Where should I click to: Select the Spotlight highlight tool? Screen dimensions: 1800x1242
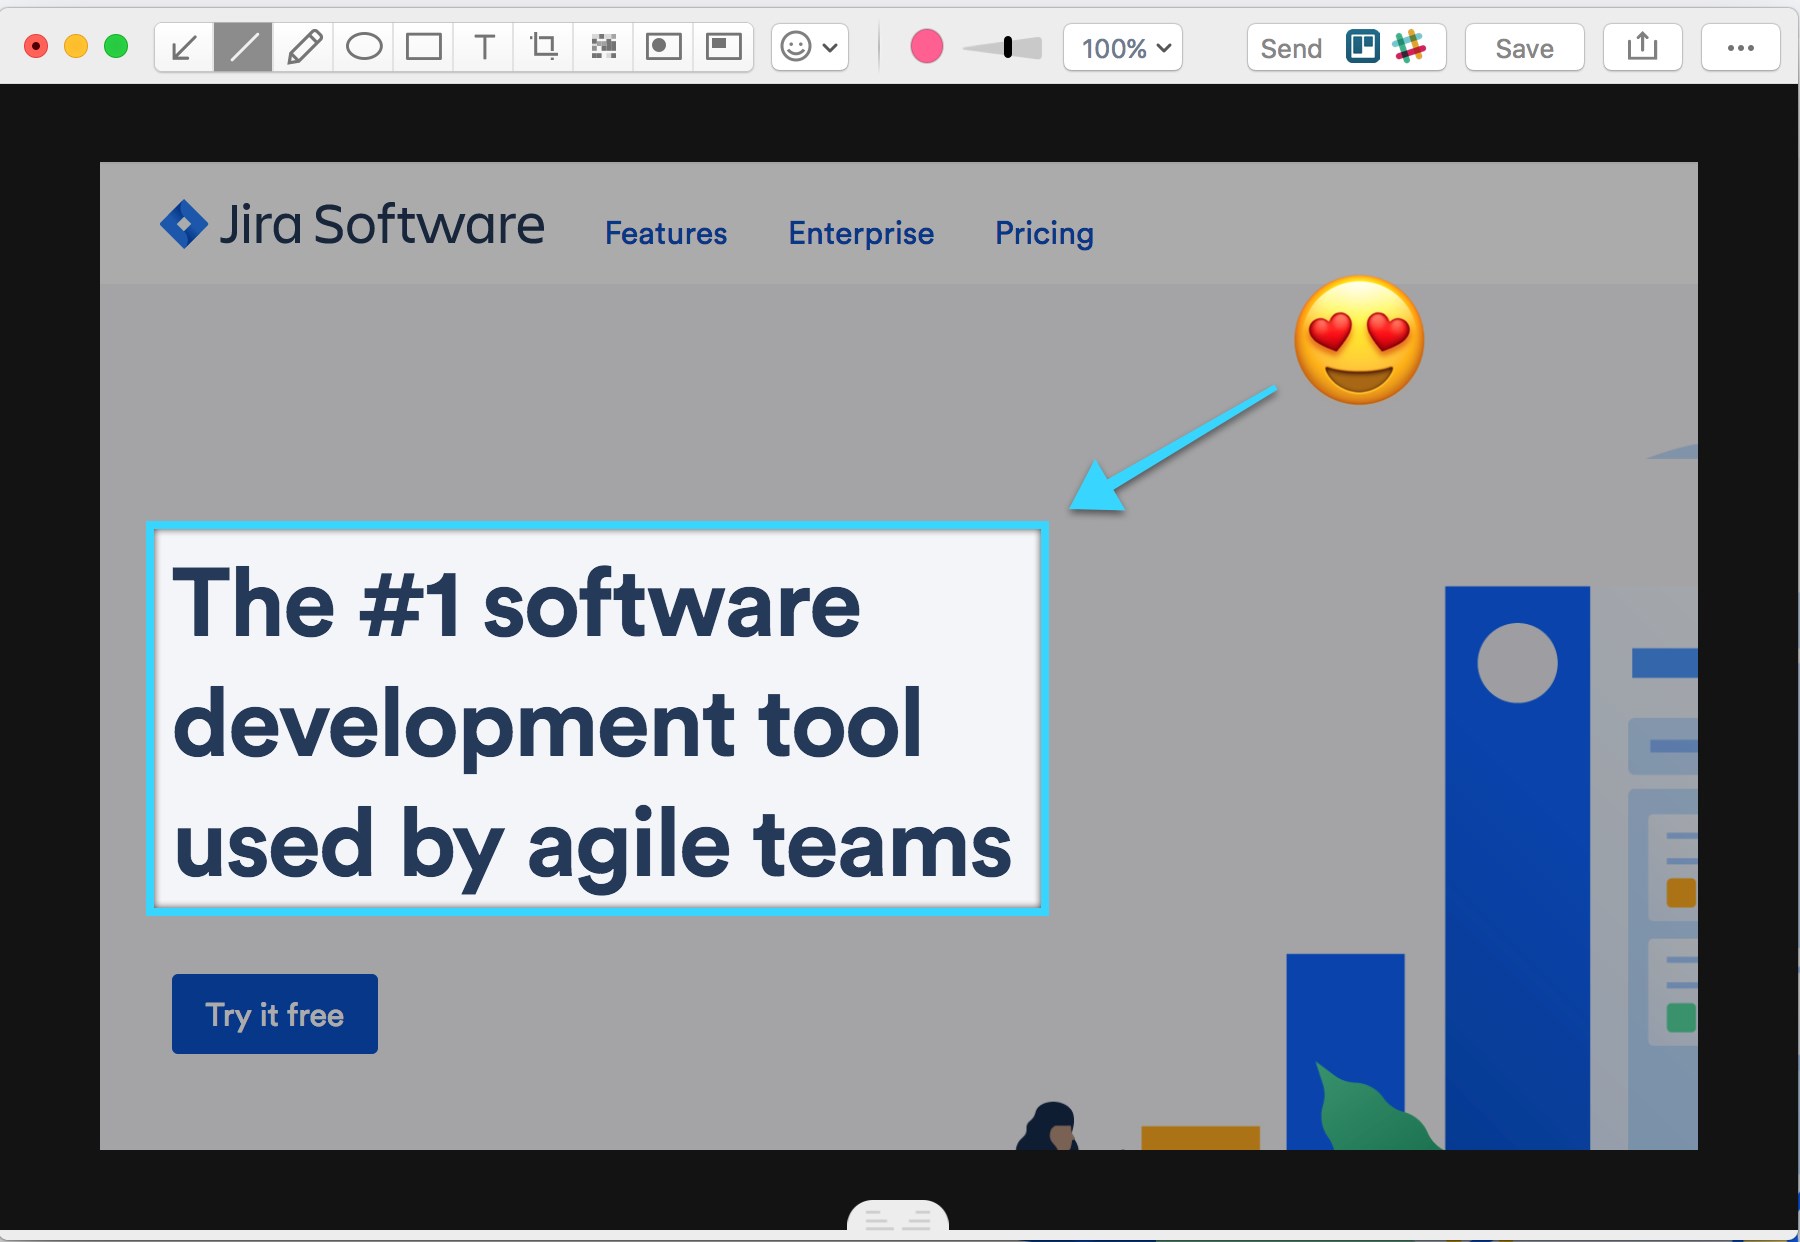click(x=663, y=48)
